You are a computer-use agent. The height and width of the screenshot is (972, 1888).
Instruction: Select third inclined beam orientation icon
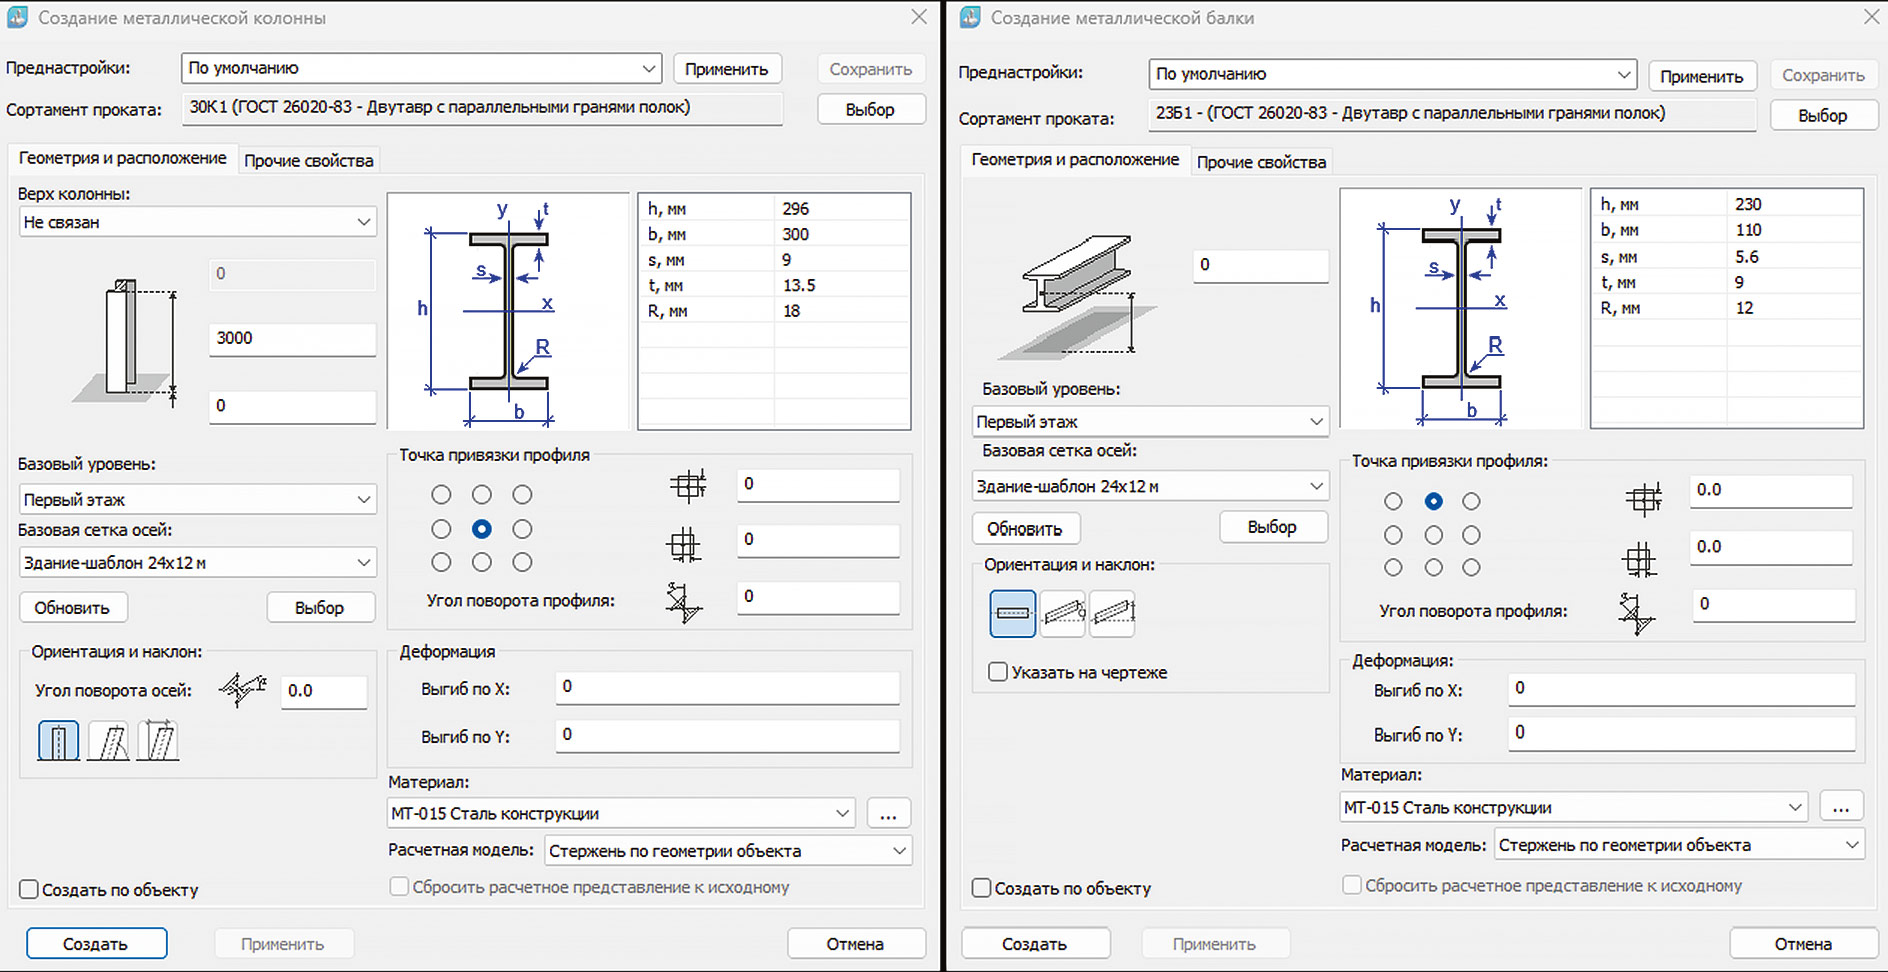(1112, 612)
